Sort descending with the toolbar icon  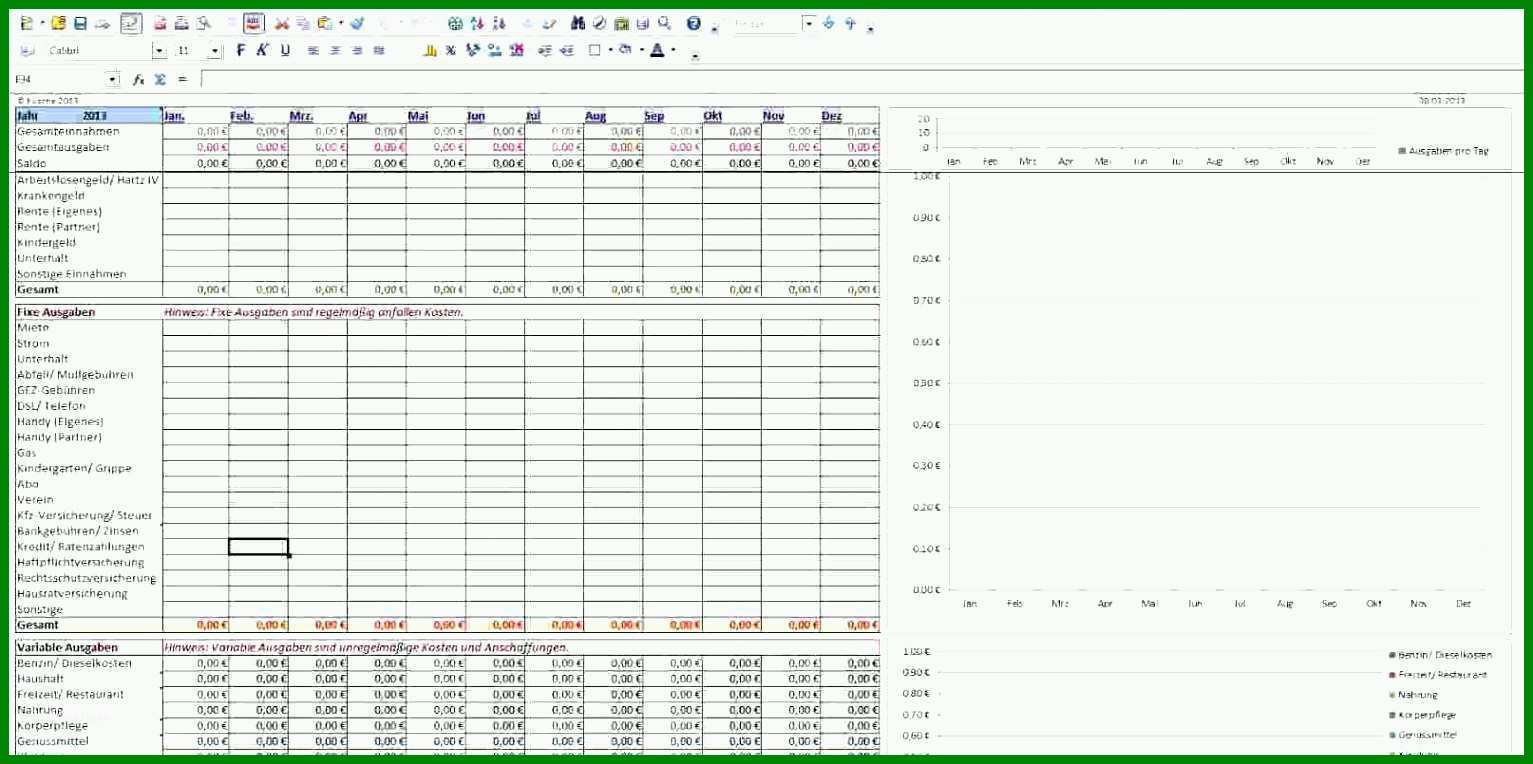coord(499,23)
